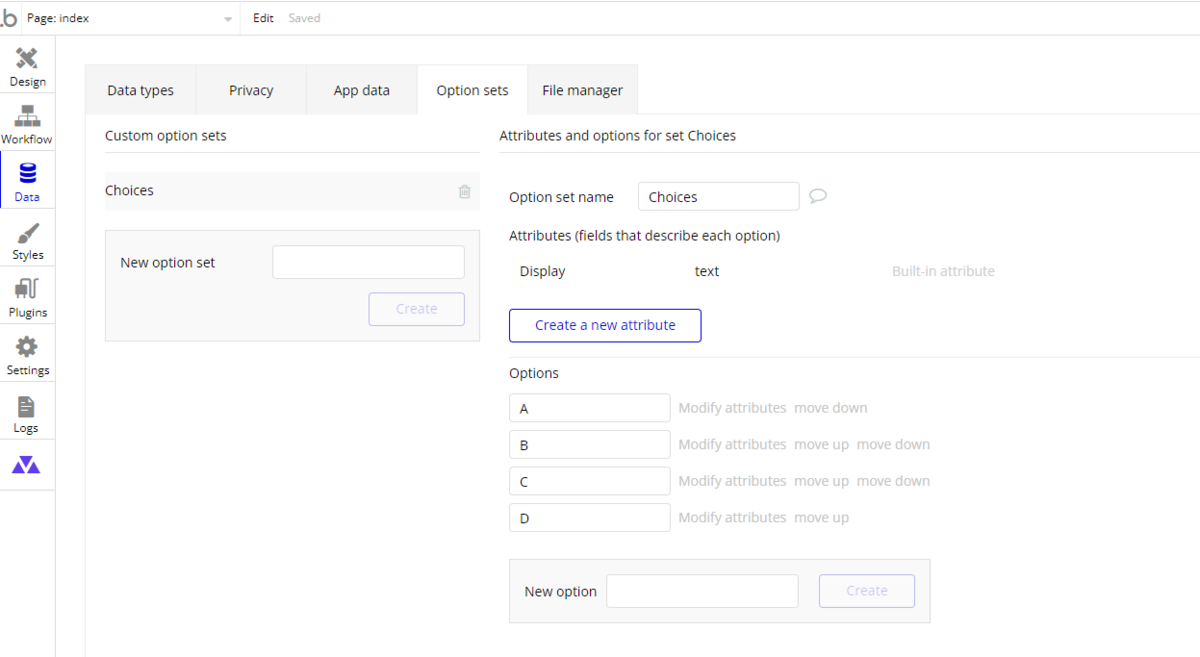Open the File manager tab
This screenshot has height=657, width=1200.
(582, 90)
